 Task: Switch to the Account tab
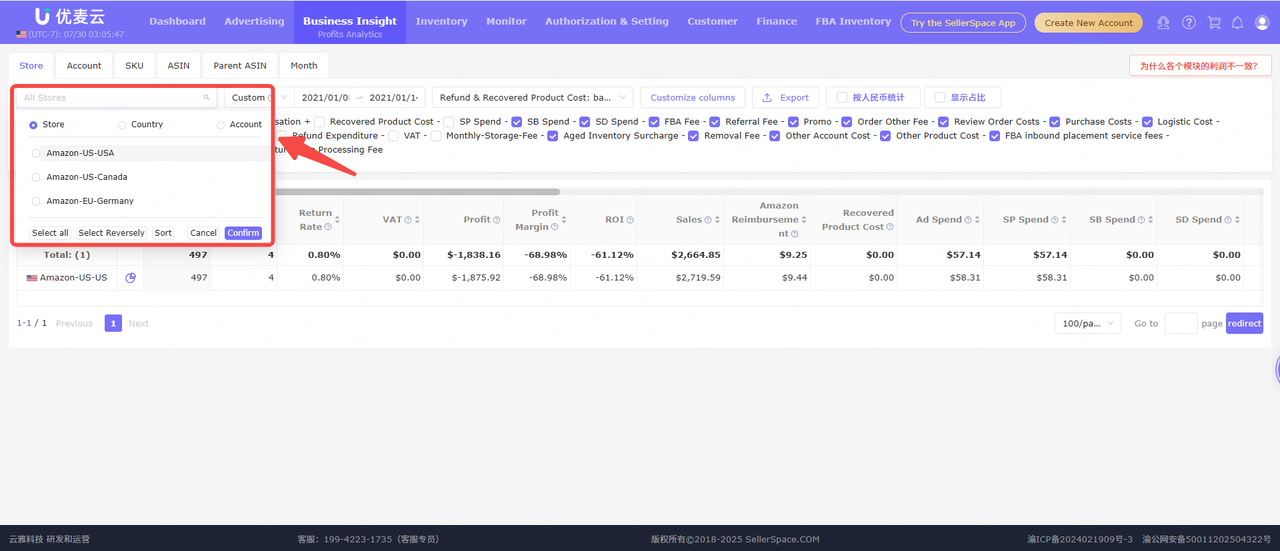(x=84, y=66)
